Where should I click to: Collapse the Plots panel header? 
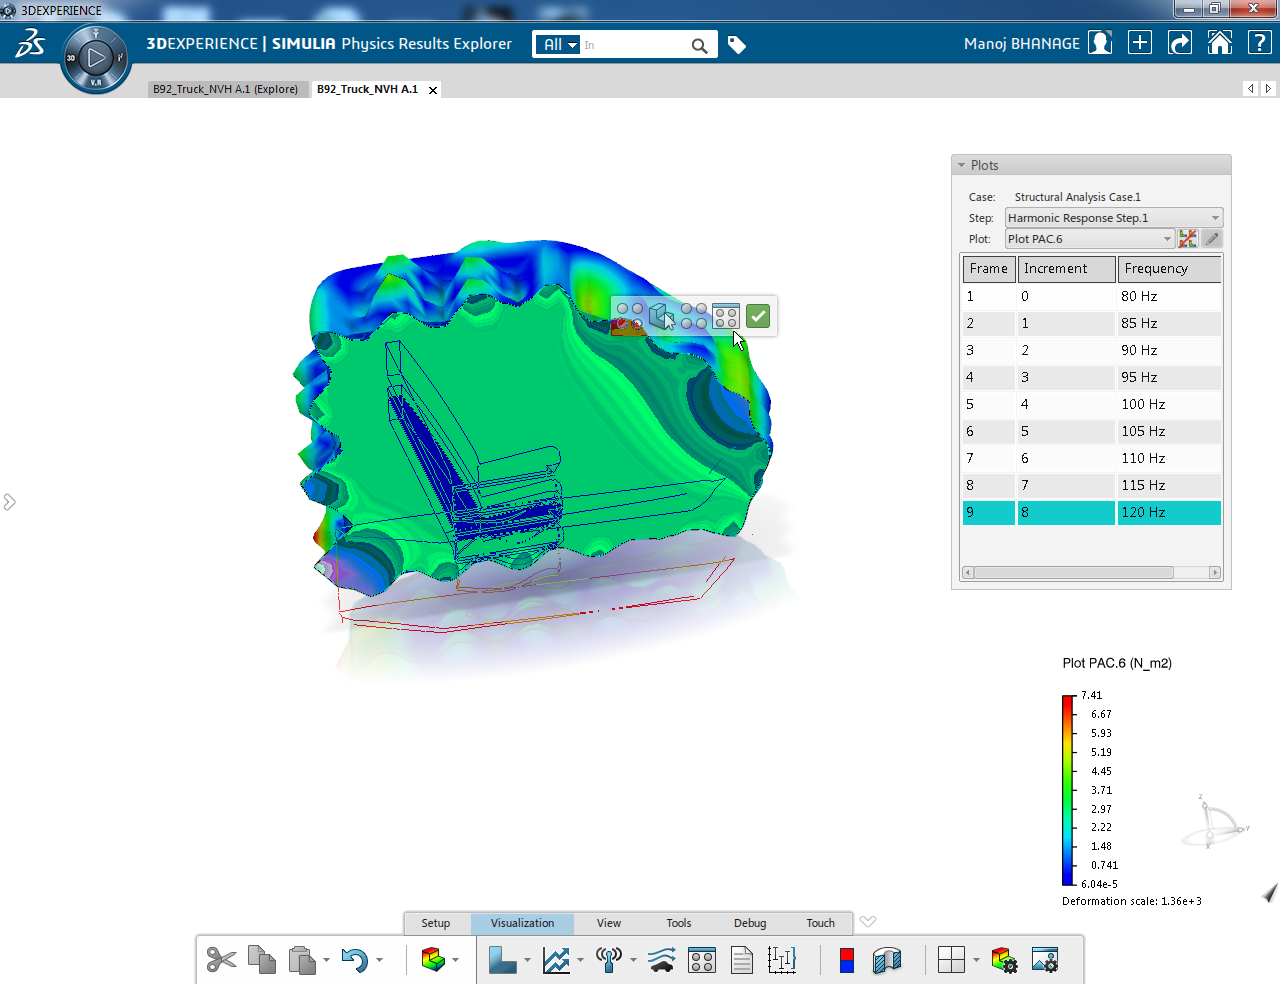(1091, 165)
